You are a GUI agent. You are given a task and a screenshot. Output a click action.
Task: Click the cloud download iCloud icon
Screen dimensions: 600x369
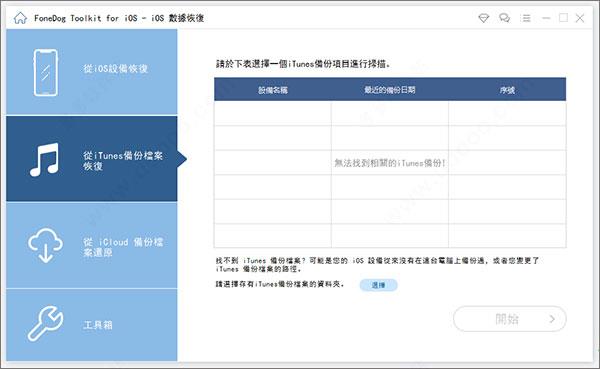[46, 245]
